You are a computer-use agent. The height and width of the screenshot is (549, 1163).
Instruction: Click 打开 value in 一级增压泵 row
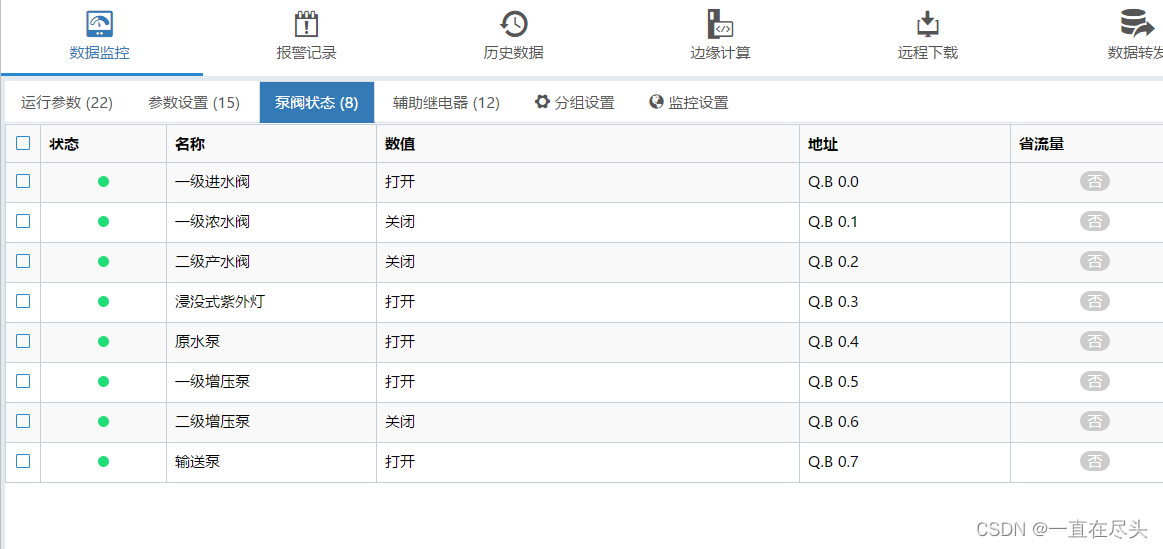coord(400,382)
